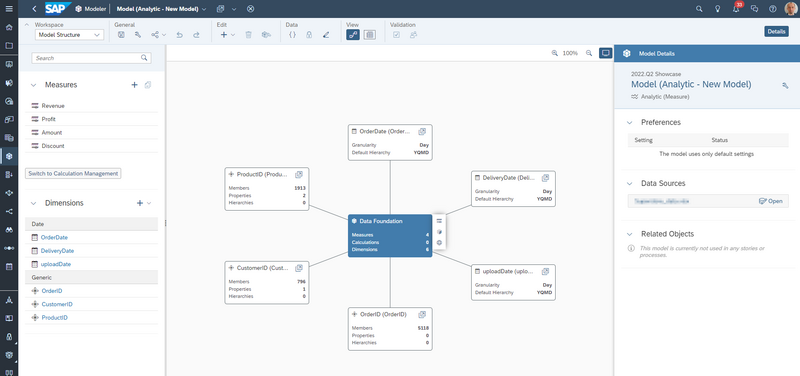
Task: Select the Discount measure
Action: point(91,145)
